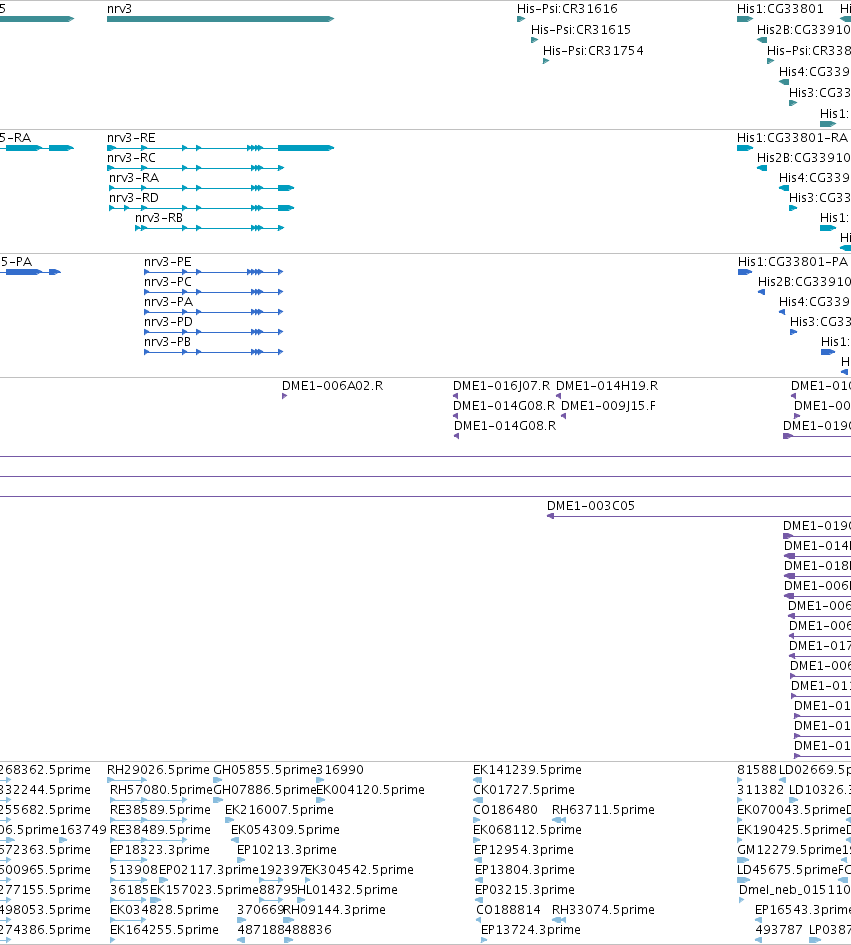Click HL01432.5prime EST label
The height and width of the screenshot is (945, 851).
(347, 890)
